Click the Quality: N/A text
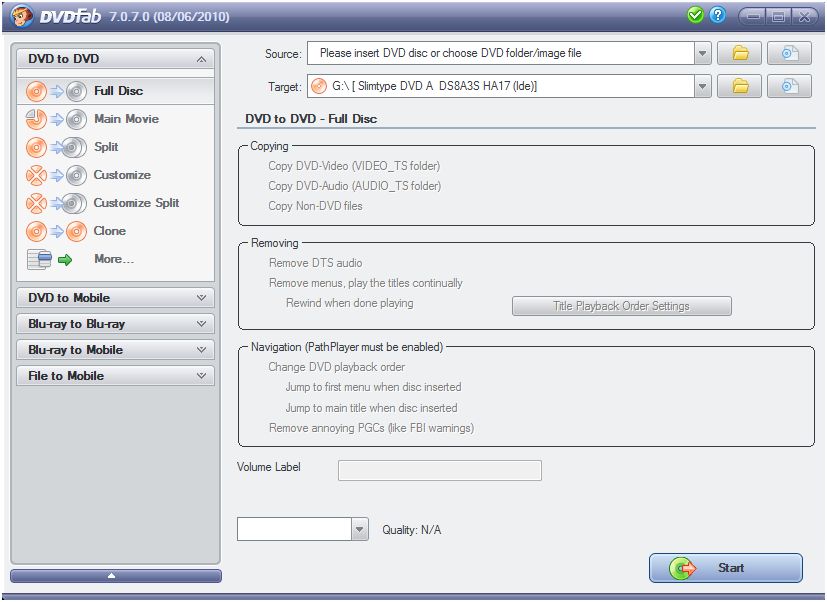This screenshot has width=827, height=602. [411, 530]
